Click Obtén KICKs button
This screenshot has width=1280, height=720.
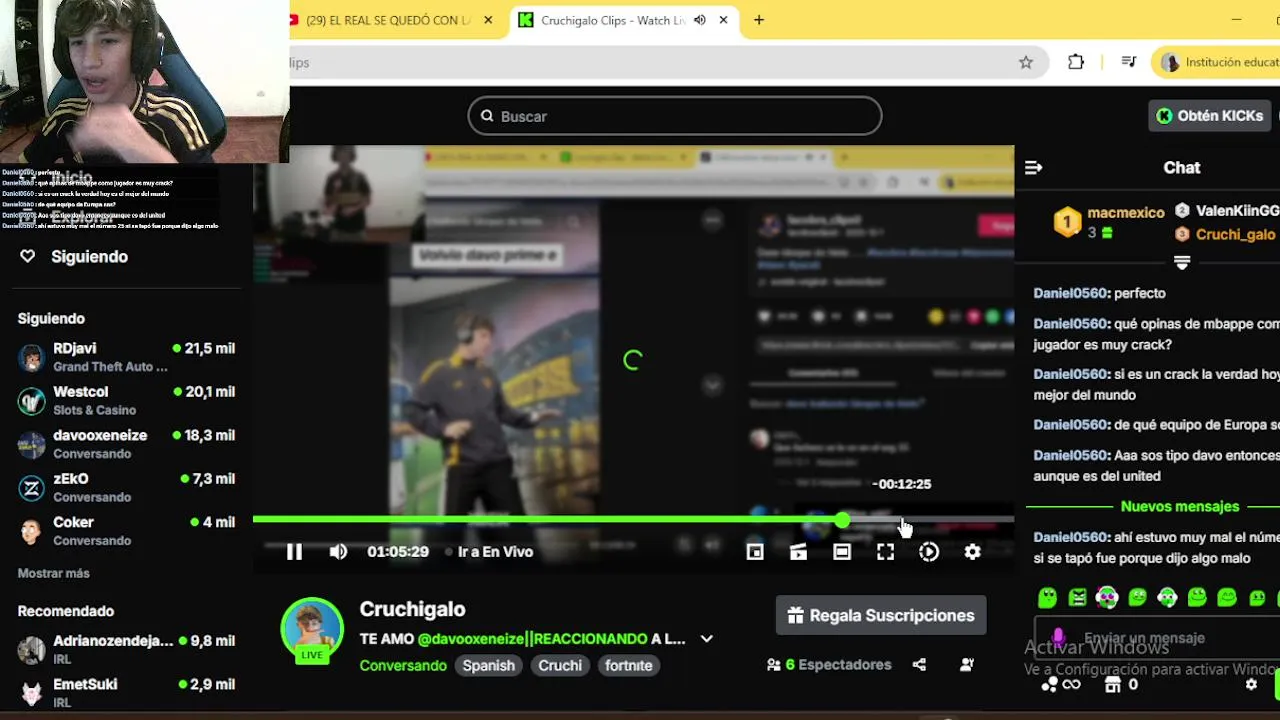1210,116
